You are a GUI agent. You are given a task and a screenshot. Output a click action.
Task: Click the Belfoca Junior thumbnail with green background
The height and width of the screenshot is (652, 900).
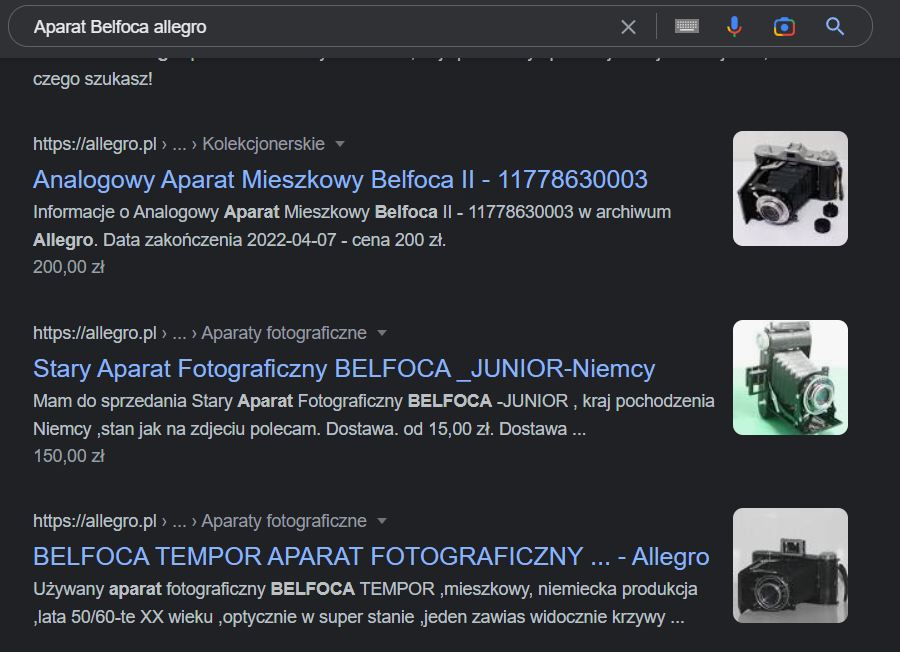(790, 377)
